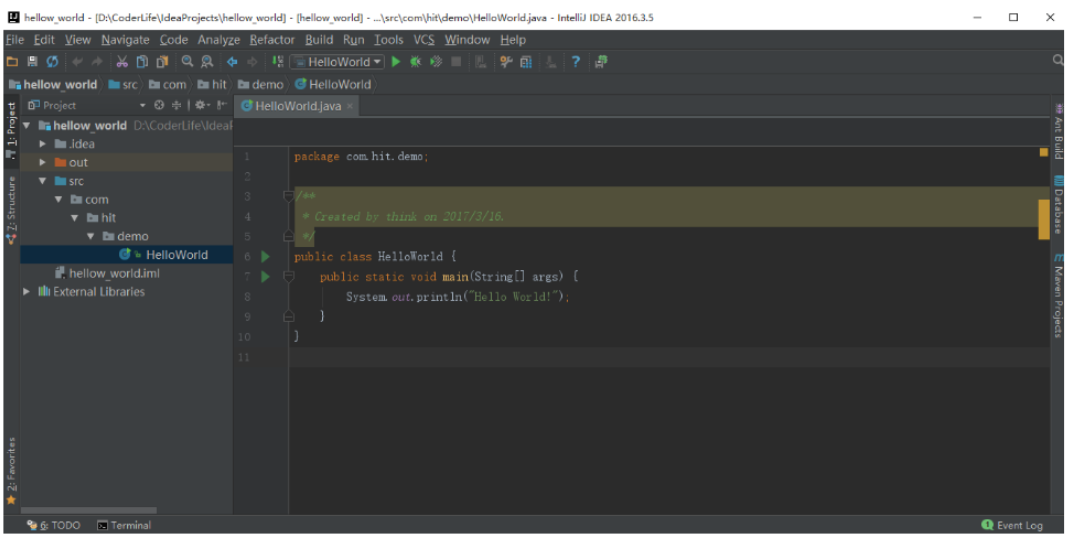
Task: Click the Redo arrow toolbar icon
Action: (x=97, y=62)
